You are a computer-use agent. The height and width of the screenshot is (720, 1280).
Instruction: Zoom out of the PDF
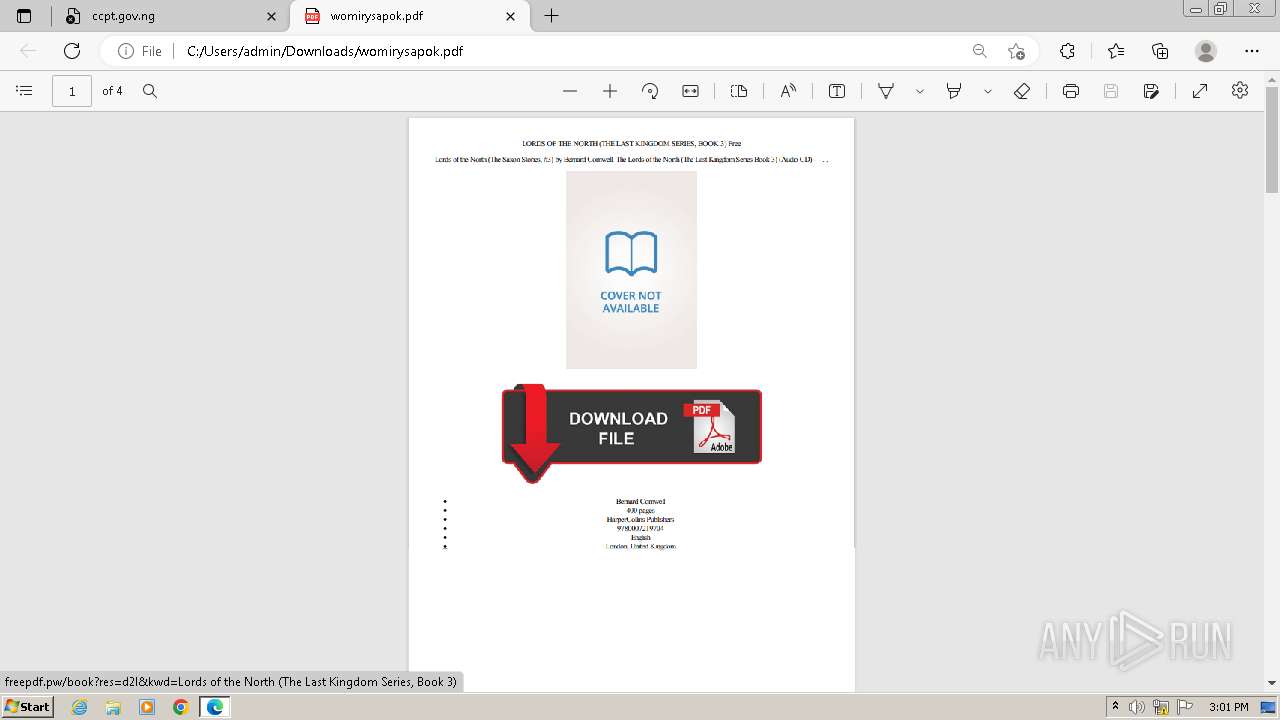[570, 91]
